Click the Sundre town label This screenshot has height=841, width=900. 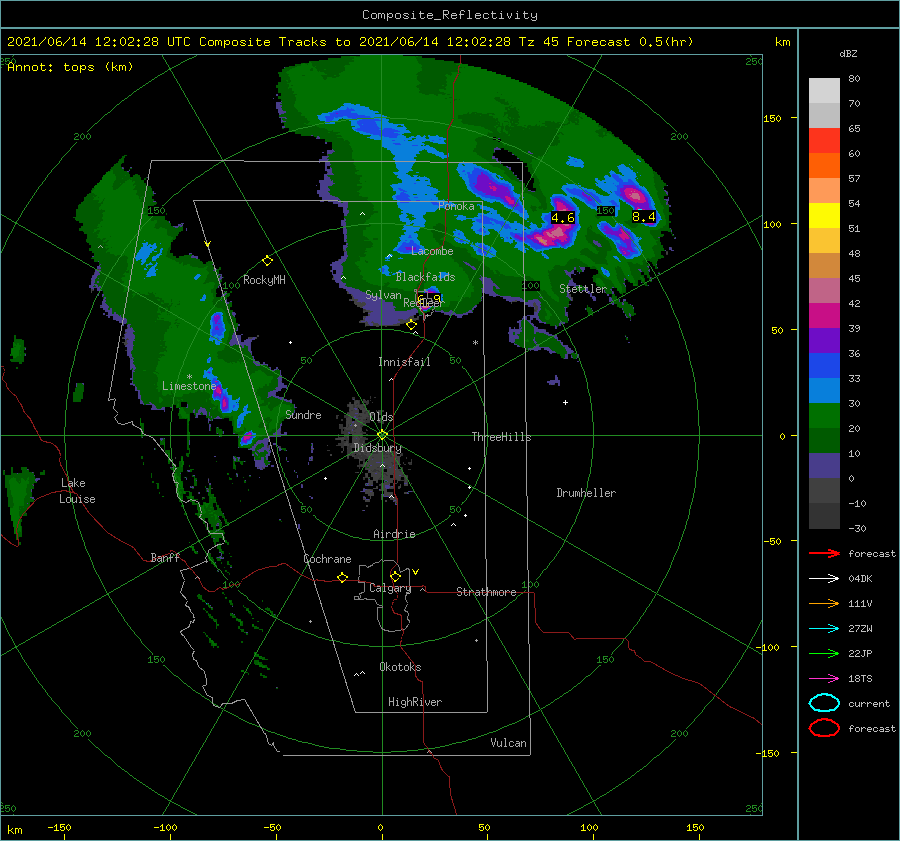304,414
